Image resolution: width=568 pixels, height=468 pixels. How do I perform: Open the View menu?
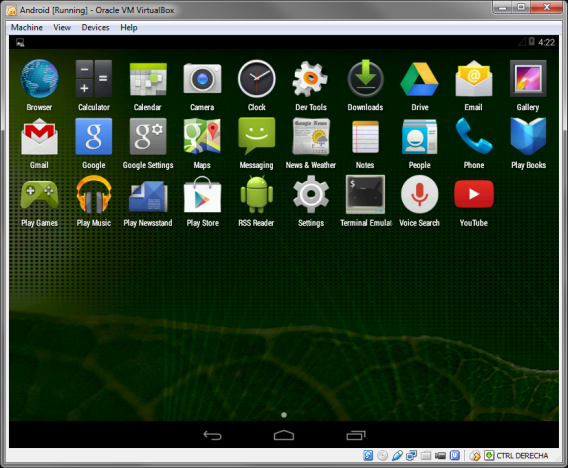click(x=62, y=28)
